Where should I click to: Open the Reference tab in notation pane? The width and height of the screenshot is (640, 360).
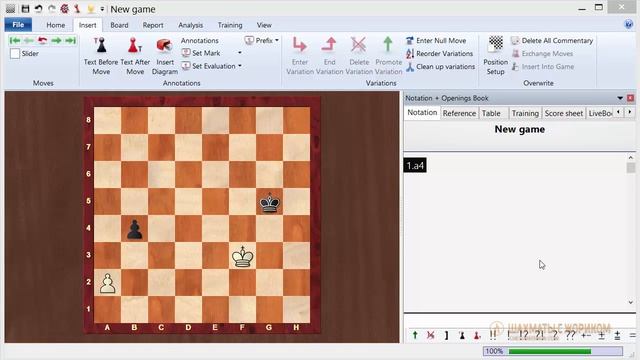coord(459,113)
